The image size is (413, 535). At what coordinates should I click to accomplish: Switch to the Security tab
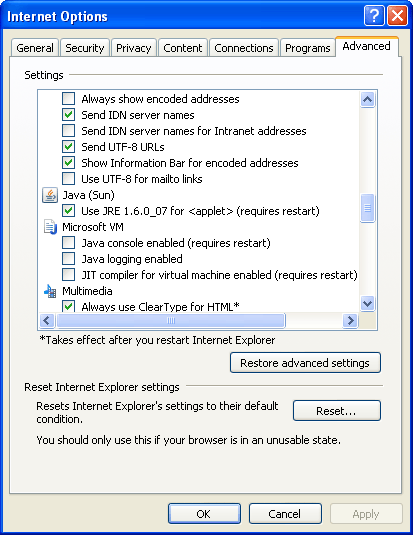[x=85, y=48]
